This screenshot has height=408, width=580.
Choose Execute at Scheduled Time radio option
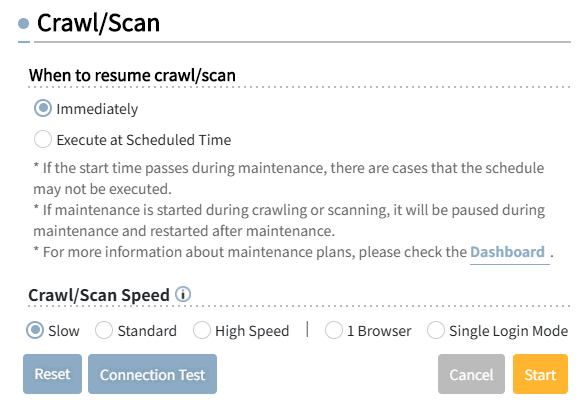[x=43, y=139]
